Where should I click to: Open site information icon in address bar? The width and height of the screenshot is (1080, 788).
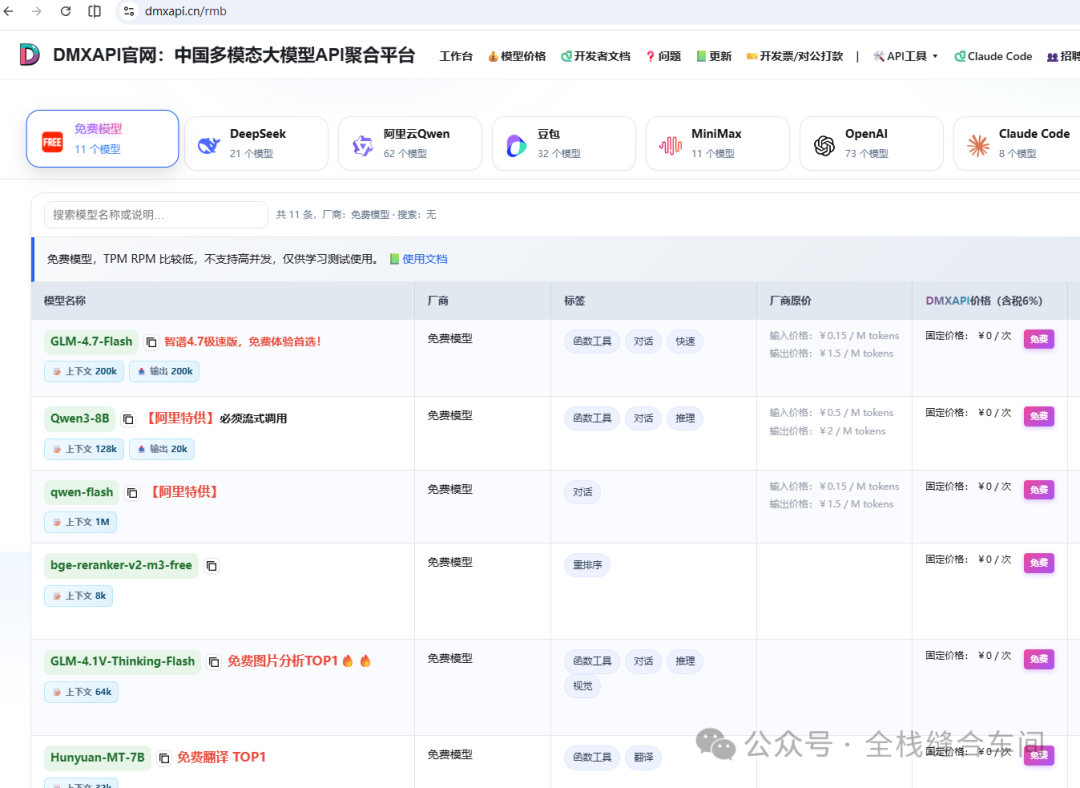[128, 11]
